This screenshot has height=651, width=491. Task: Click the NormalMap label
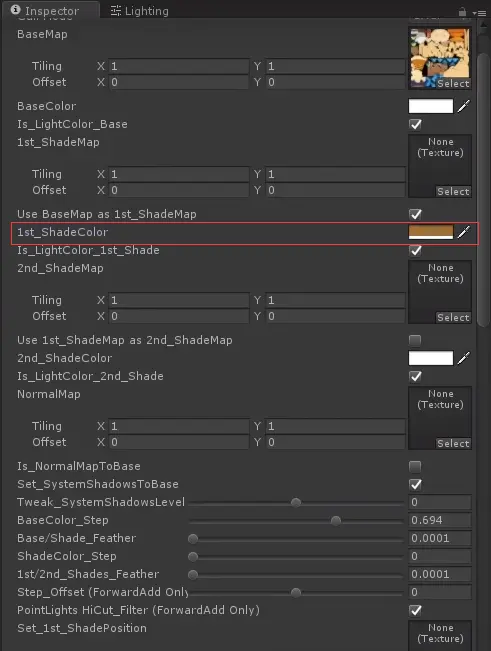pos(49,394)
